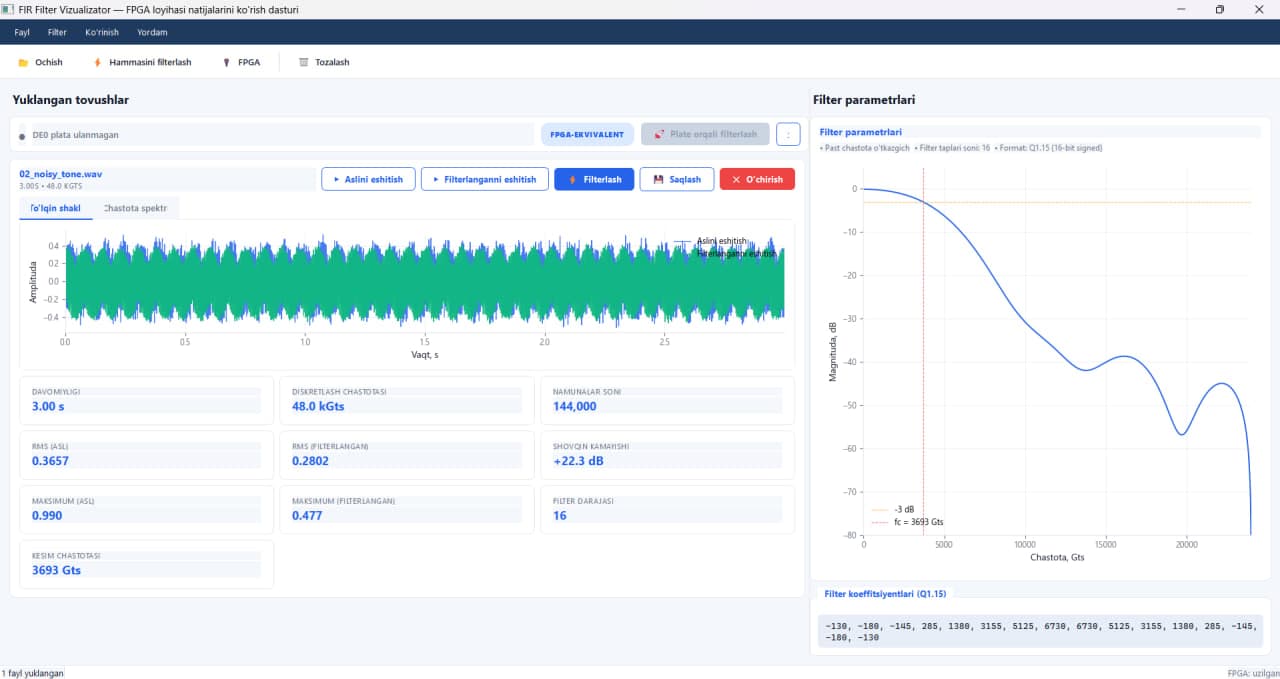Screen dimensions: 1280x679
Task: Click the blue Filterlash button
Action: pos(594,179)
